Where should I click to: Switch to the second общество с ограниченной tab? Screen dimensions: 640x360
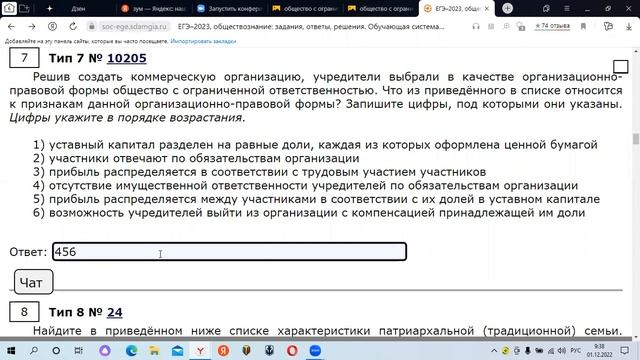[x=381, y=8]
